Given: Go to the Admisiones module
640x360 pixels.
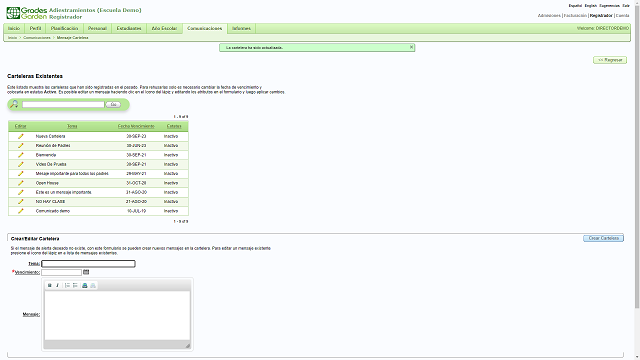Looking at the screenshot, I should click(x=549, y=16).
